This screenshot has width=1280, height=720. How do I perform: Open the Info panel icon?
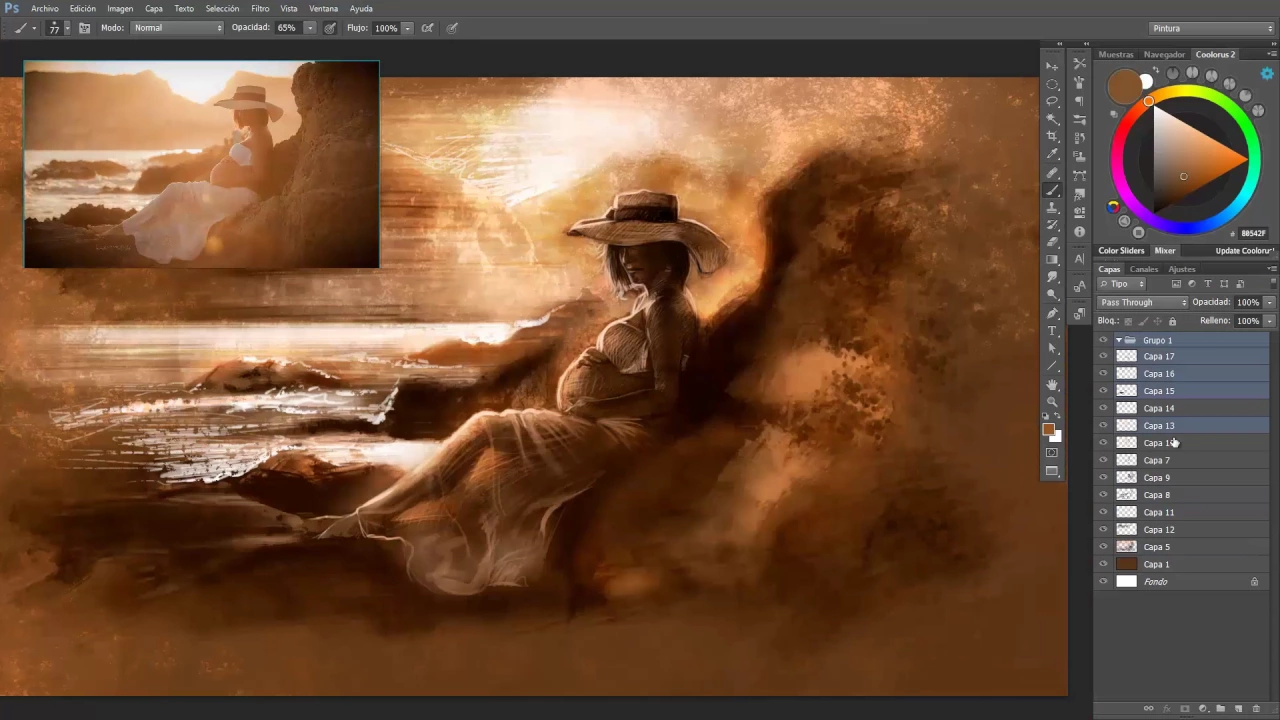pyautogui.click(x=1079, y=232)
